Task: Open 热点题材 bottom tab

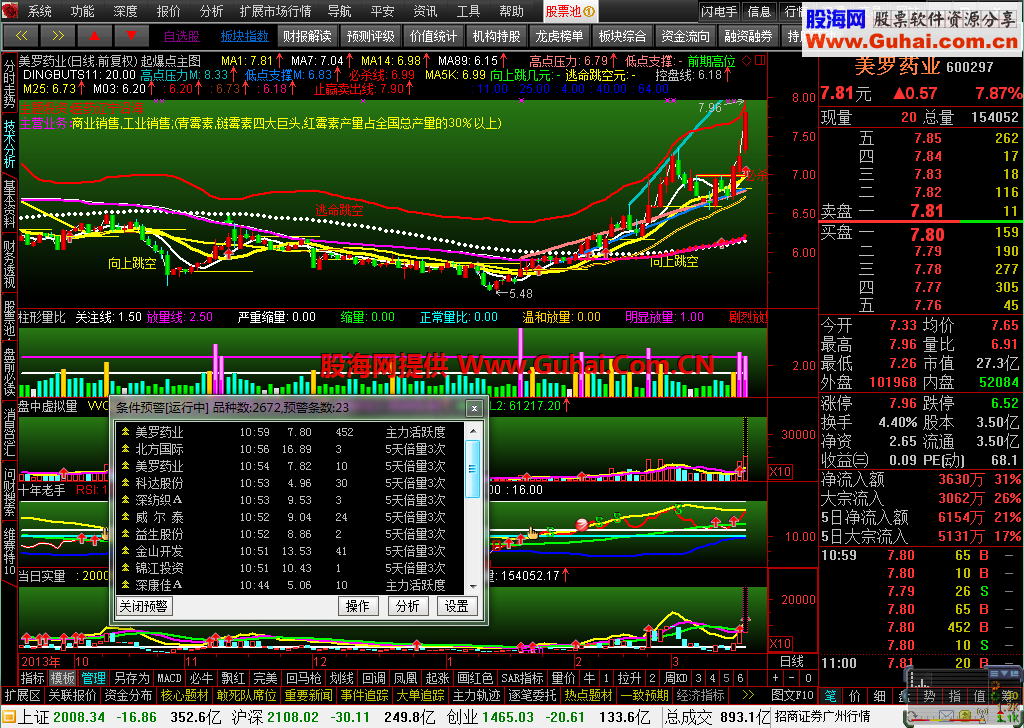Action: pyautogui.click(x=588, y=695)
